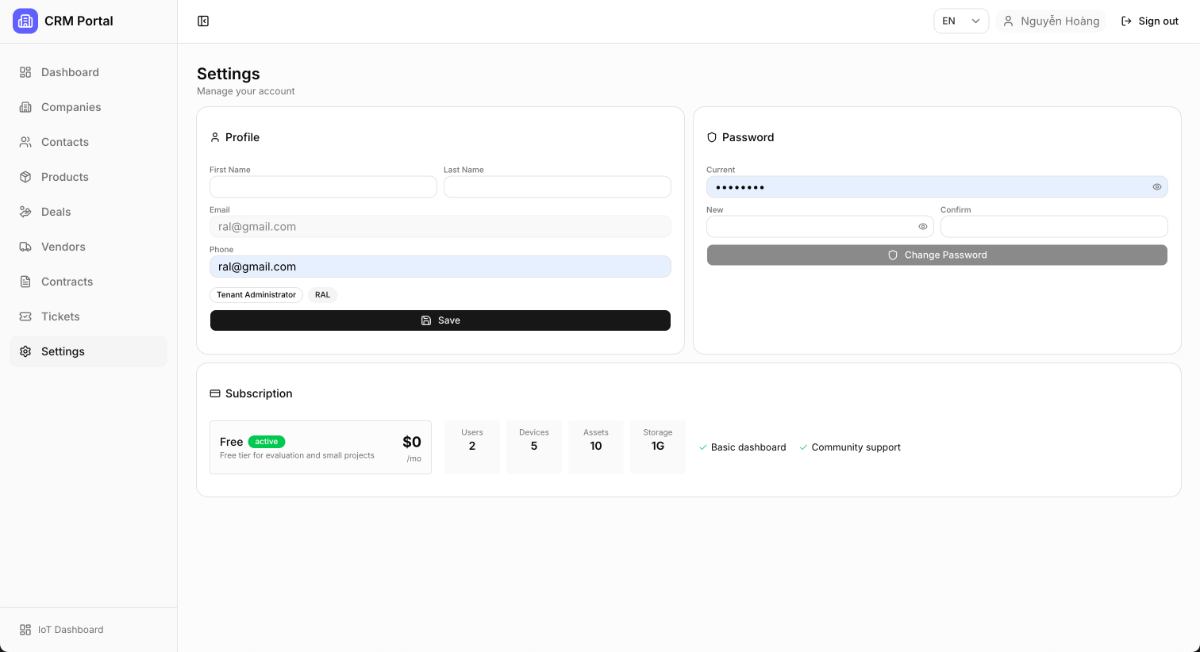Click the $0 price text
1200x652 pixels.
[x=412, y=442]
